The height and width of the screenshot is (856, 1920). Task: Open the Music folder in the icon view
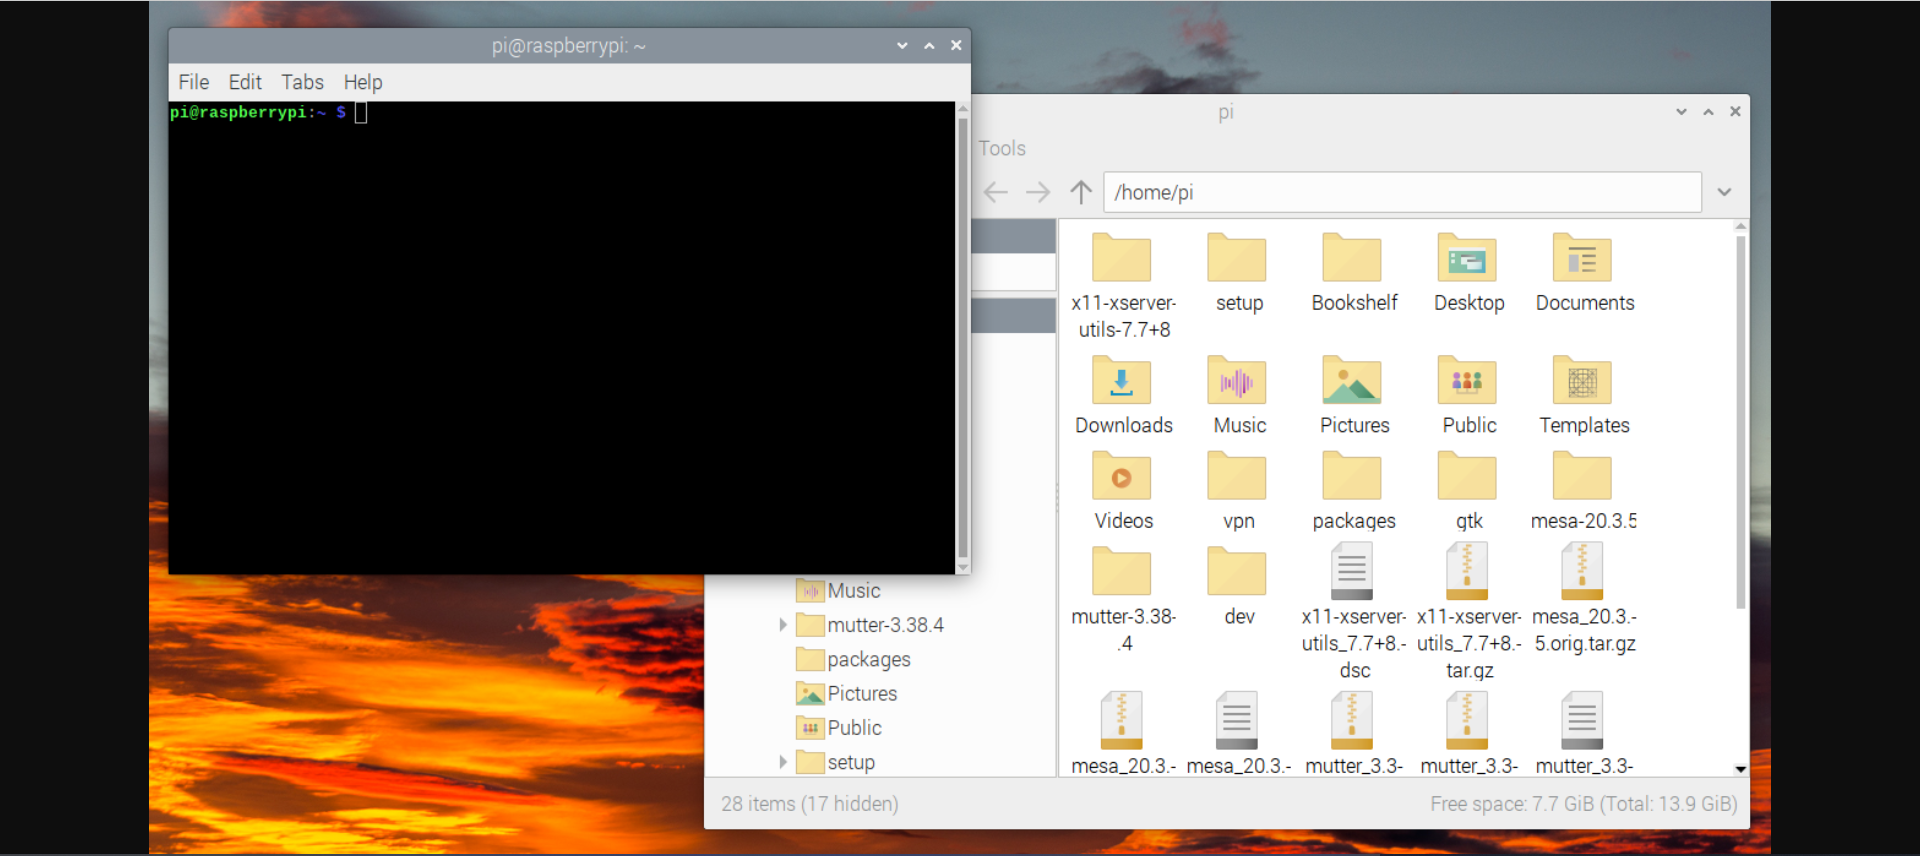pos(1237,381)
